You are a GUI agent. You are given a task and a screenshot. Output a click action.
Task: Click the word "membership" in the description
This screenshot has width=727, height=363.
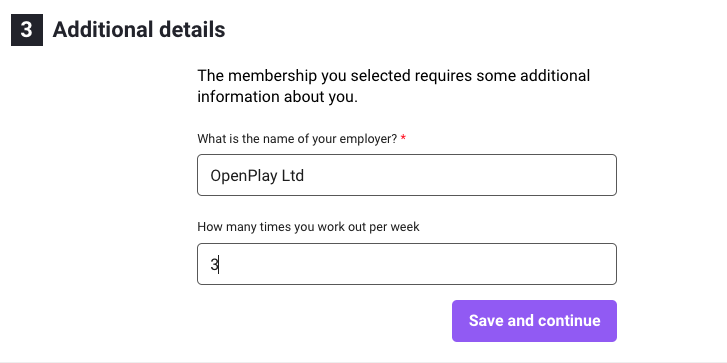[x=273, y=76]
